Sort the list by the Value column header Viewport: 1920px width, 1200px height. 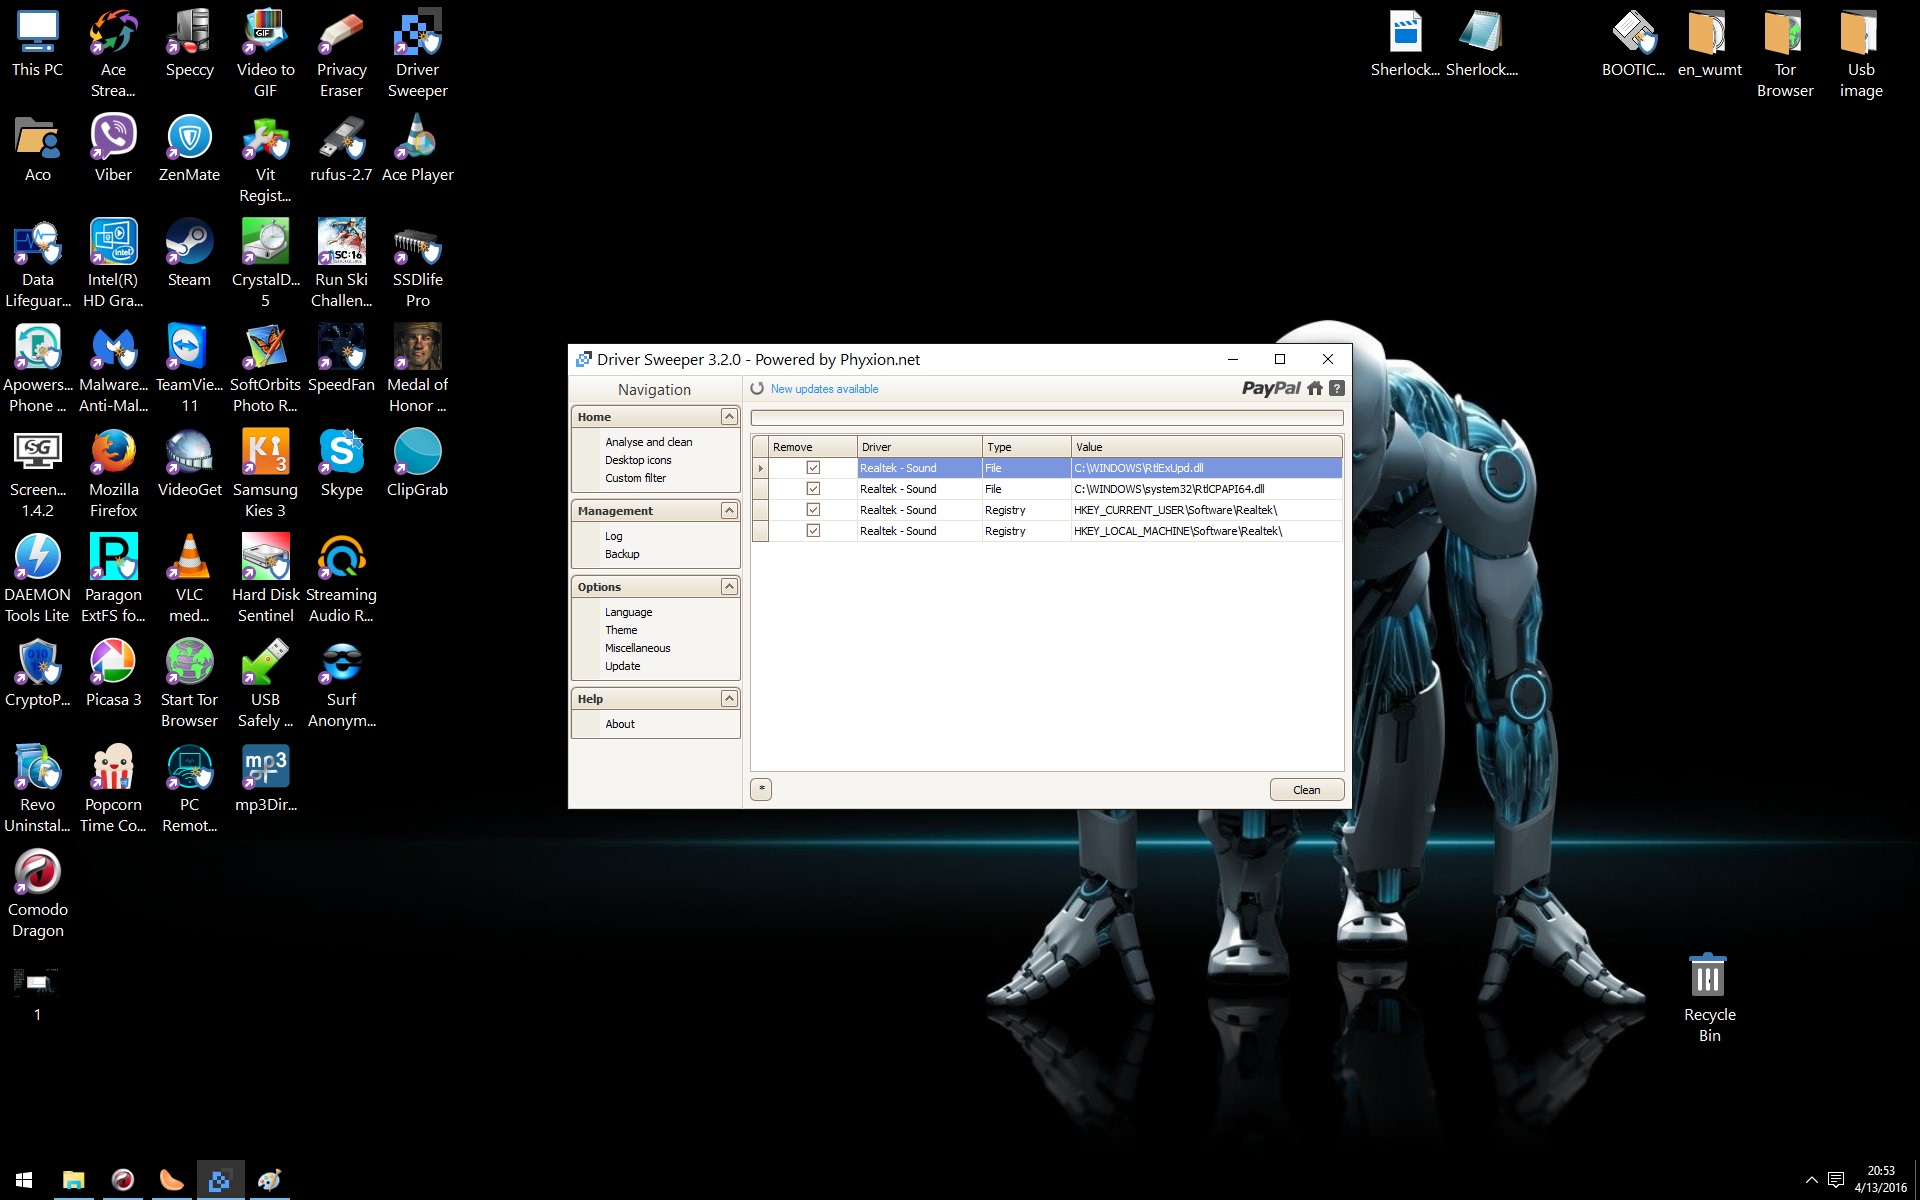[x=1207, y=447]
